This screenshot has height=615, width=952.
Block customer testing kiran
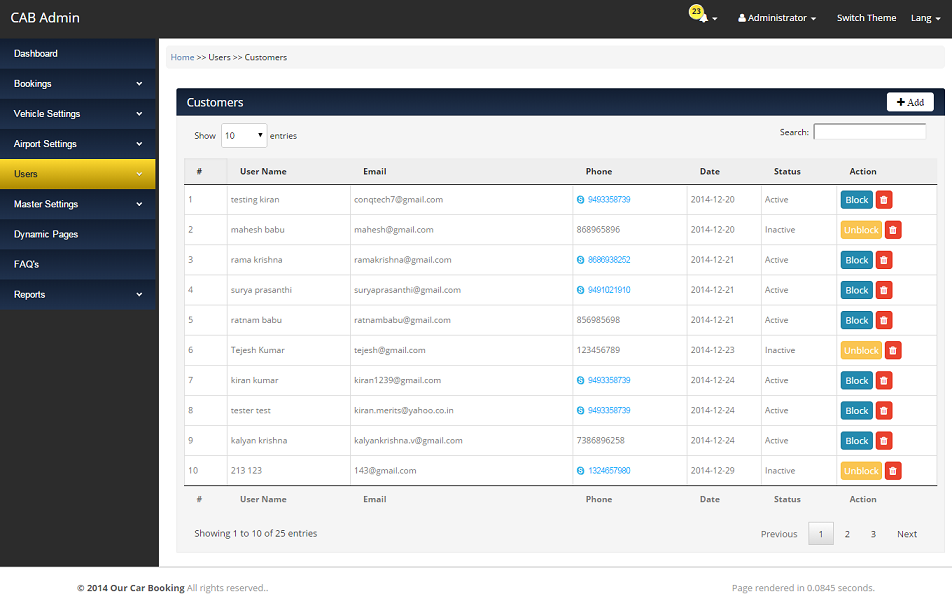coord(857,200)
